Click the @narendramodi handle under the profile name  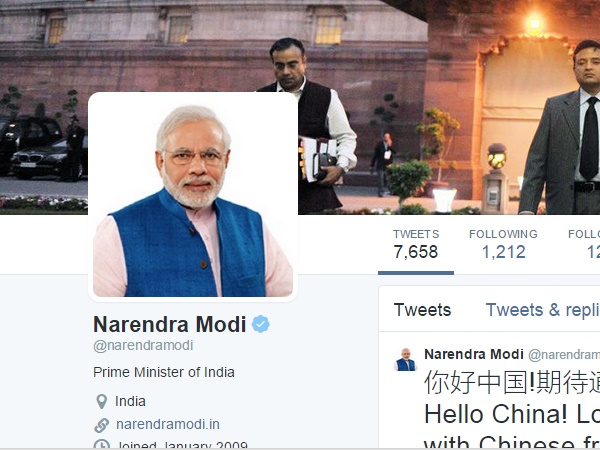143,345
